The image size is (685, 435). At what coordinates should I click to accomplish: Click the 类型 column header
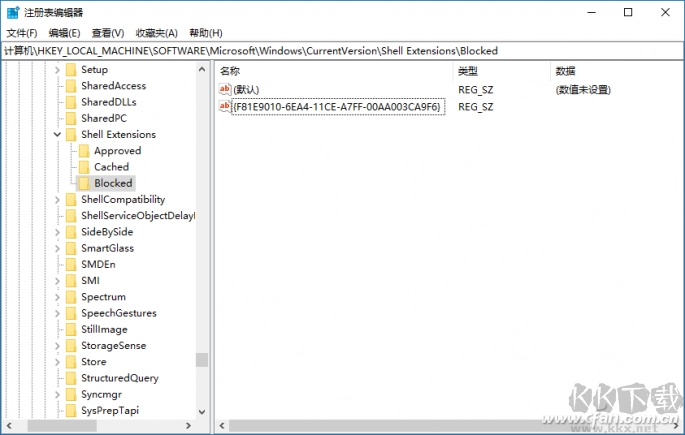[468, 71]
